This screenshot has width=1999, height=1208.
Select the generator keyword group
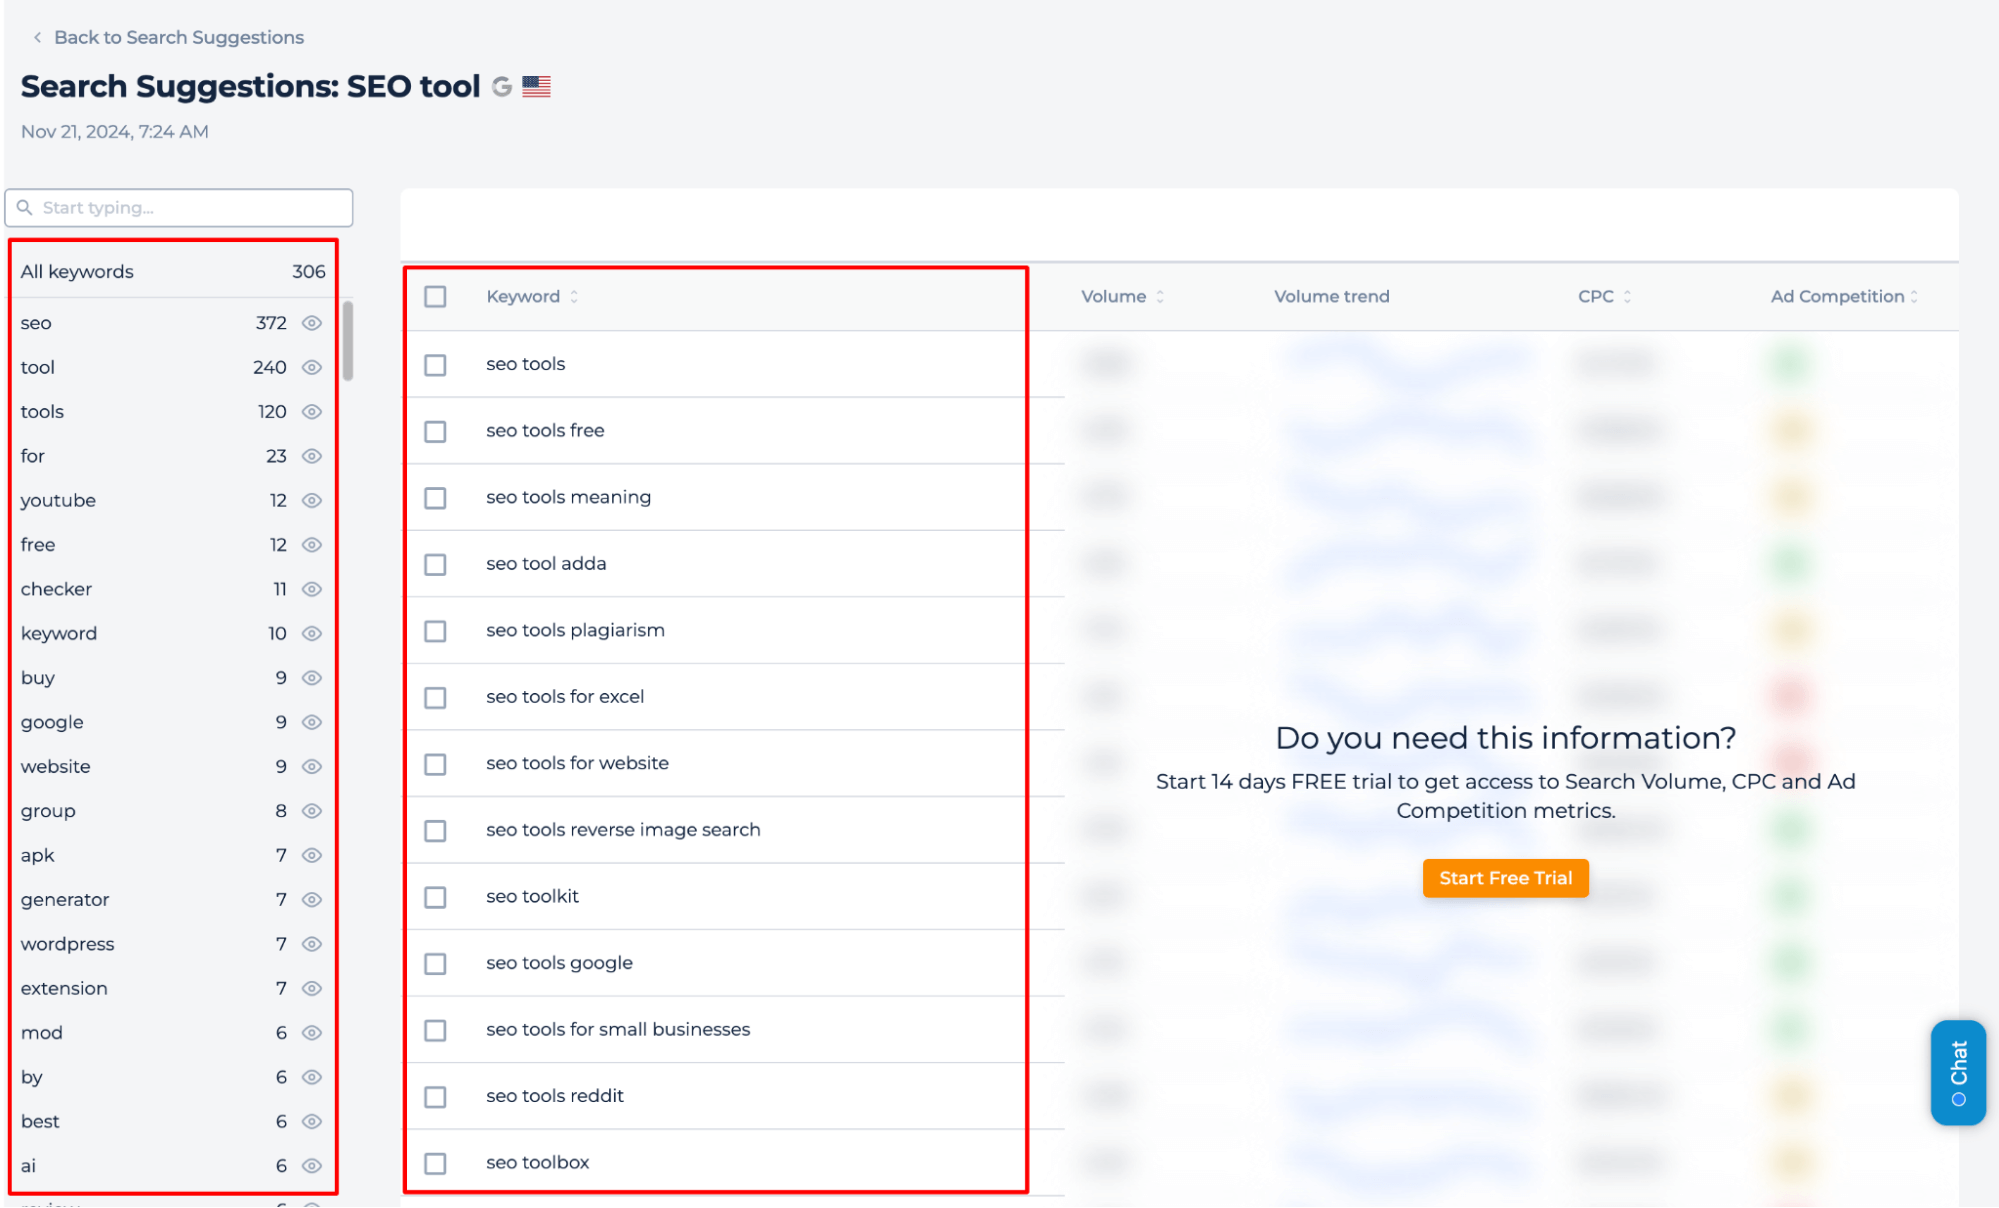[65, 900]
